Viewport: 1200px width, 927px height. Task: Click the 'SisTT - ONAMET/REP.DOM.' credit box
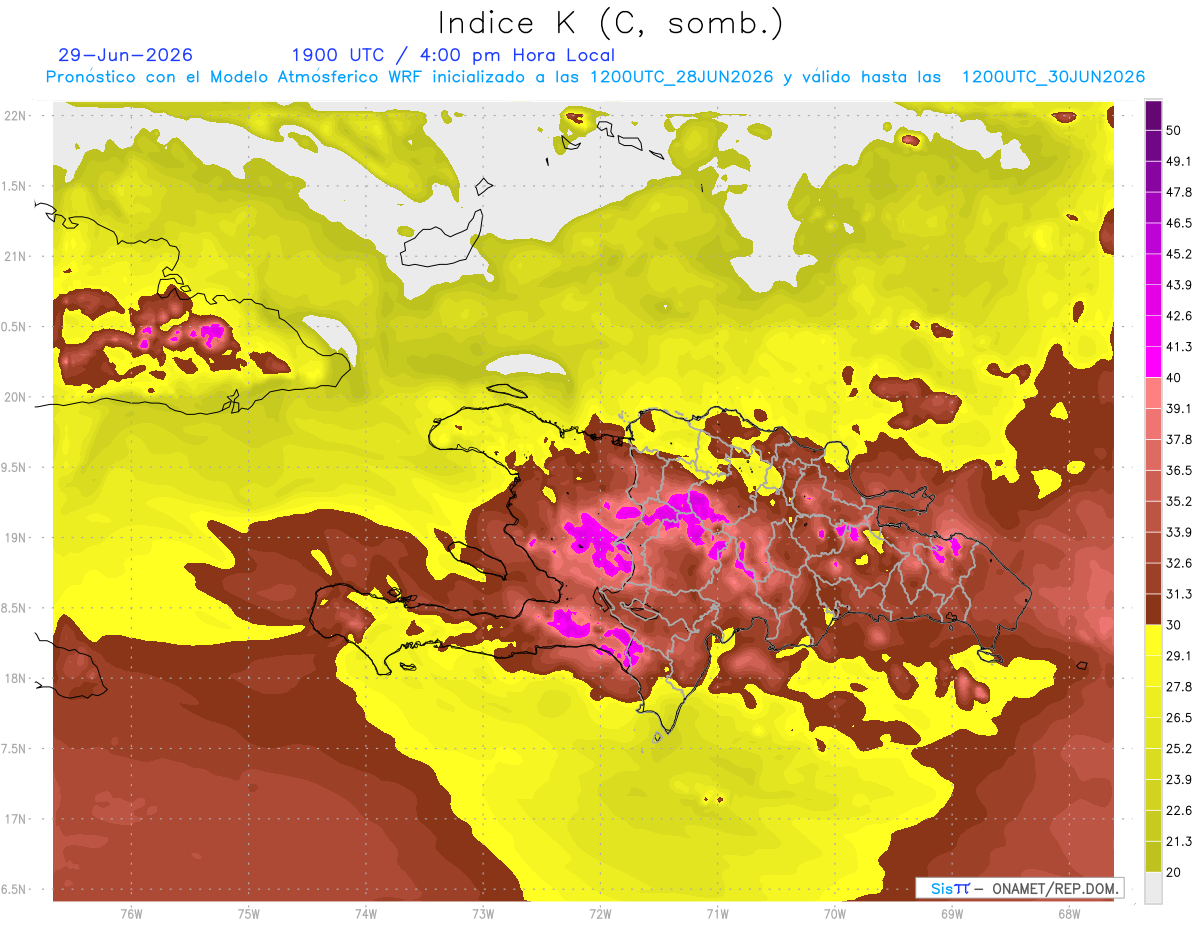coord(1020,888)
